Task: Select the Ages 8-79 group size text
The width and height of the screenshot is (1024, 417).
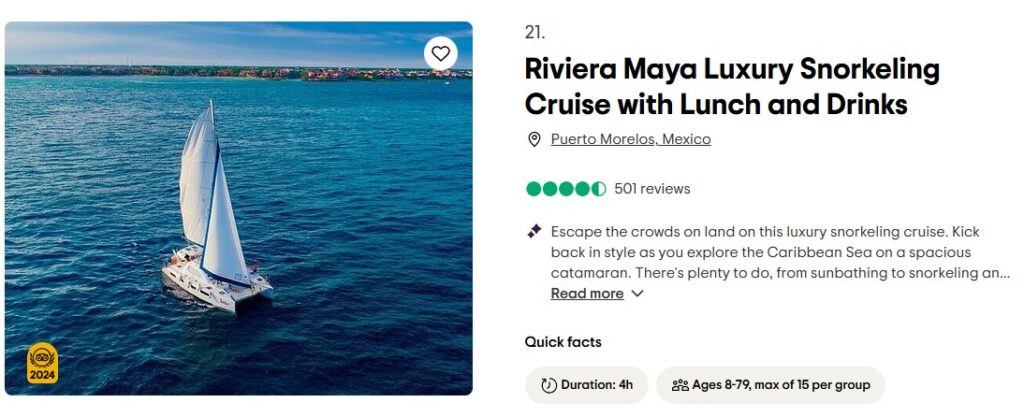Action: tap(781, 385)
